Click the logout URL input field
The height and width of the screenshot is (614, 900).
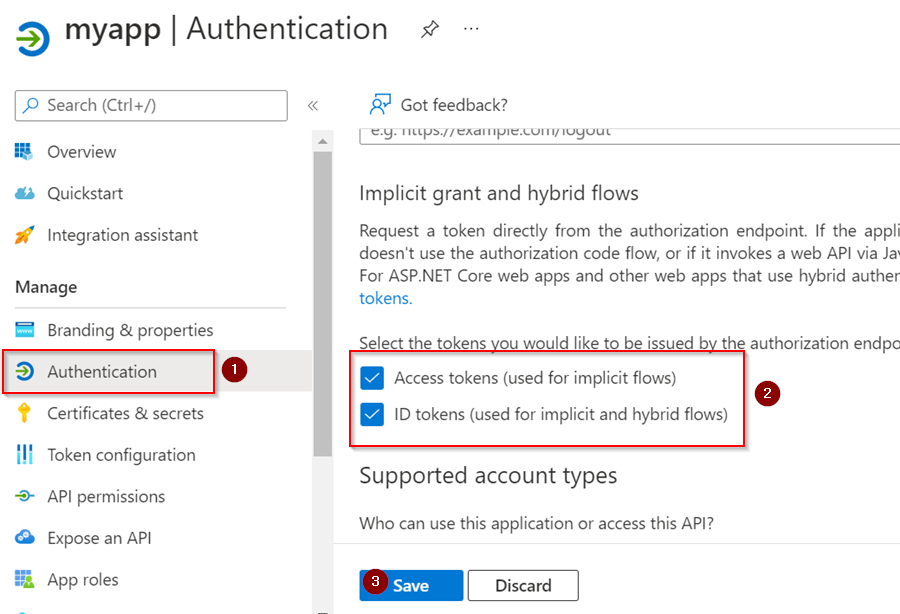[x=629, y=136]
